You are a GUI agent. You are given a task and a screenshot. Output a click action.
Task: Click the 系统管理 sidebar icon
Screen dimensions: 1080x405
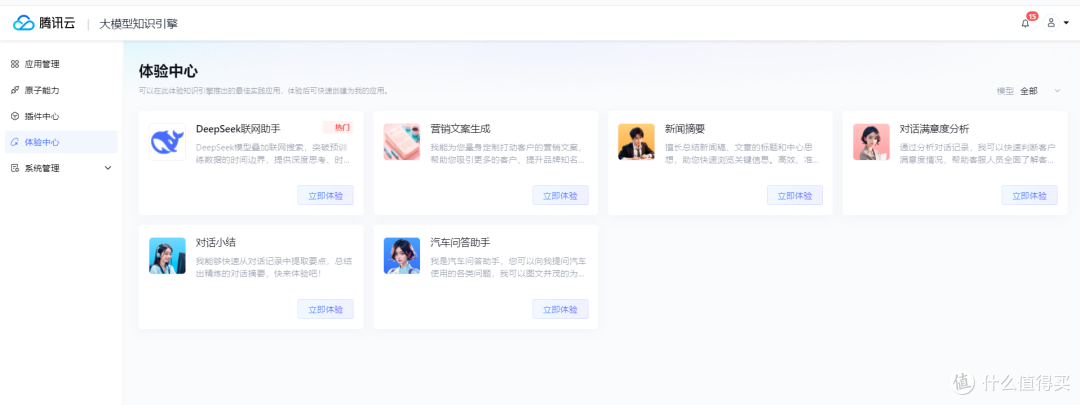click(14, 168)
